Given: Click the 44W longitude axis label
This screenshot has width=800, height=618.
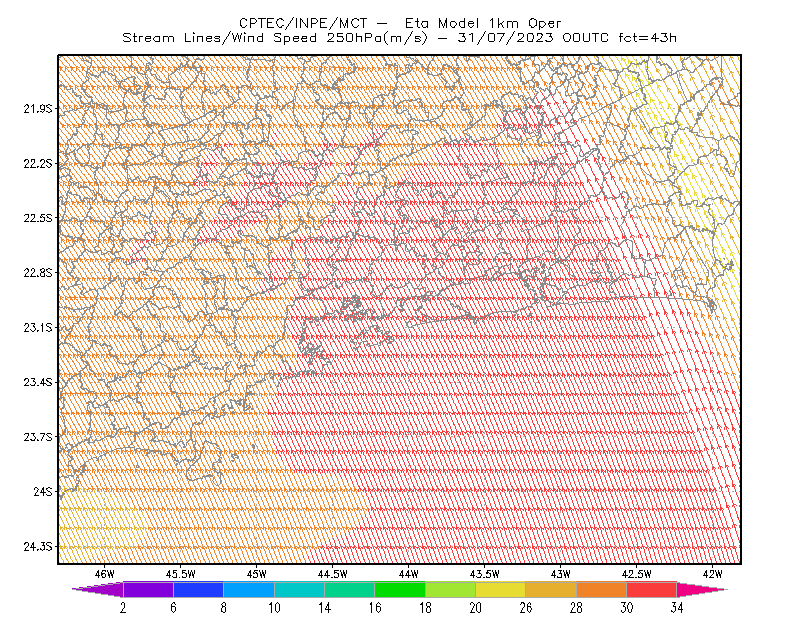Looking at the screenshot, I should pyautogui.click(x=409, y=574).
